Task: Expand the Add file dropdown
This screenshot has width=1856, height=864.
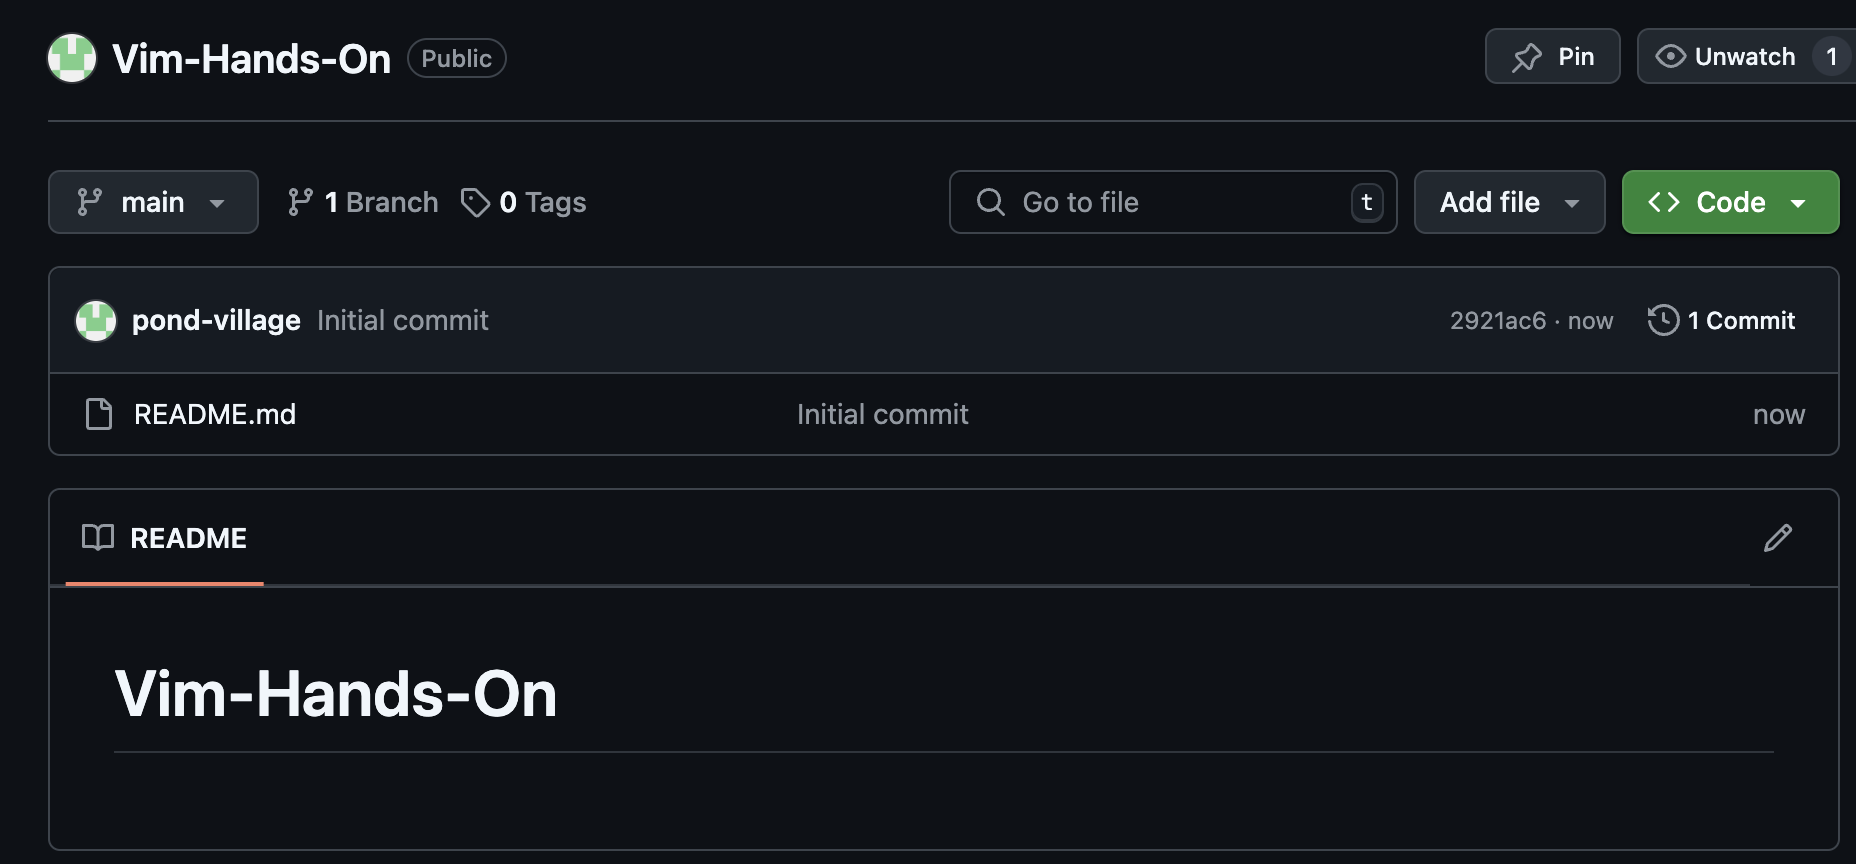Action: tap(1509, 202)
